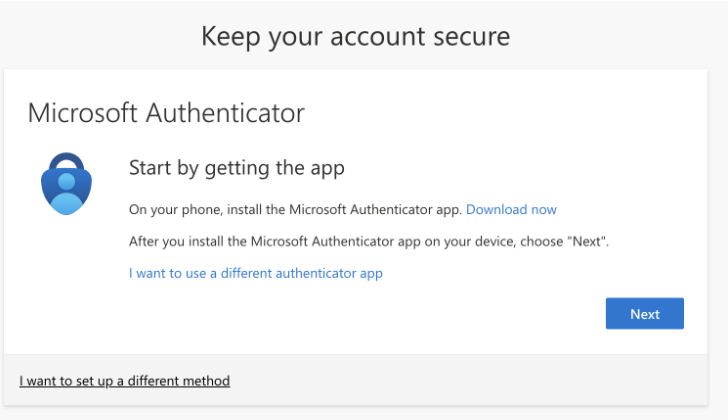
Task: Click the Start by getting the app subheading
Action: [237, 168]
